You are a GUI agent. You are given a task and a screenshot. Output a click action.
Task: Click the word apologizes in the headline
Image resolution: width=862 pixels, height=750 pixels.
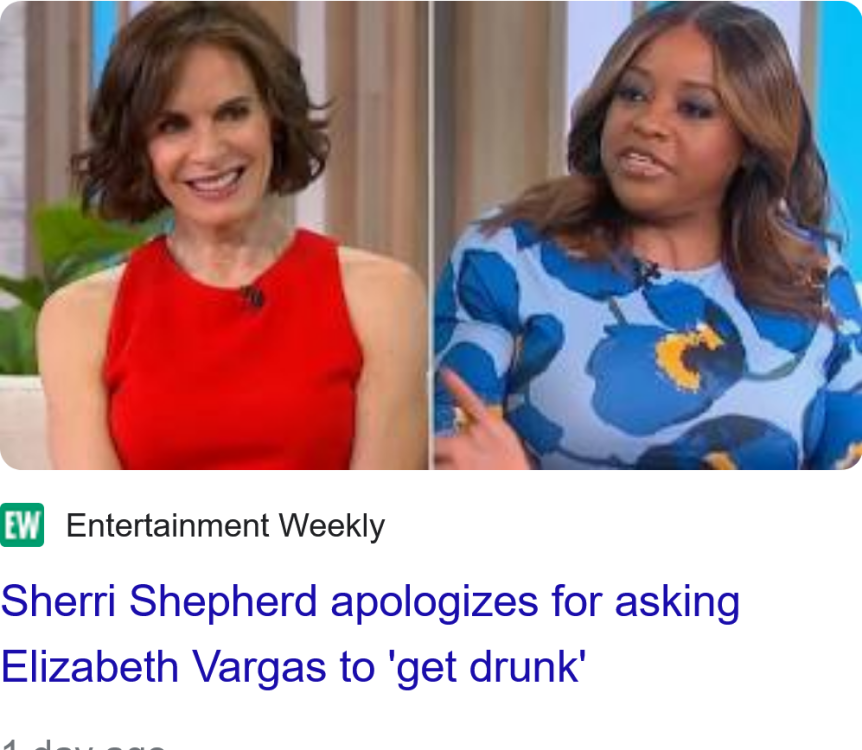coord(435,602)
